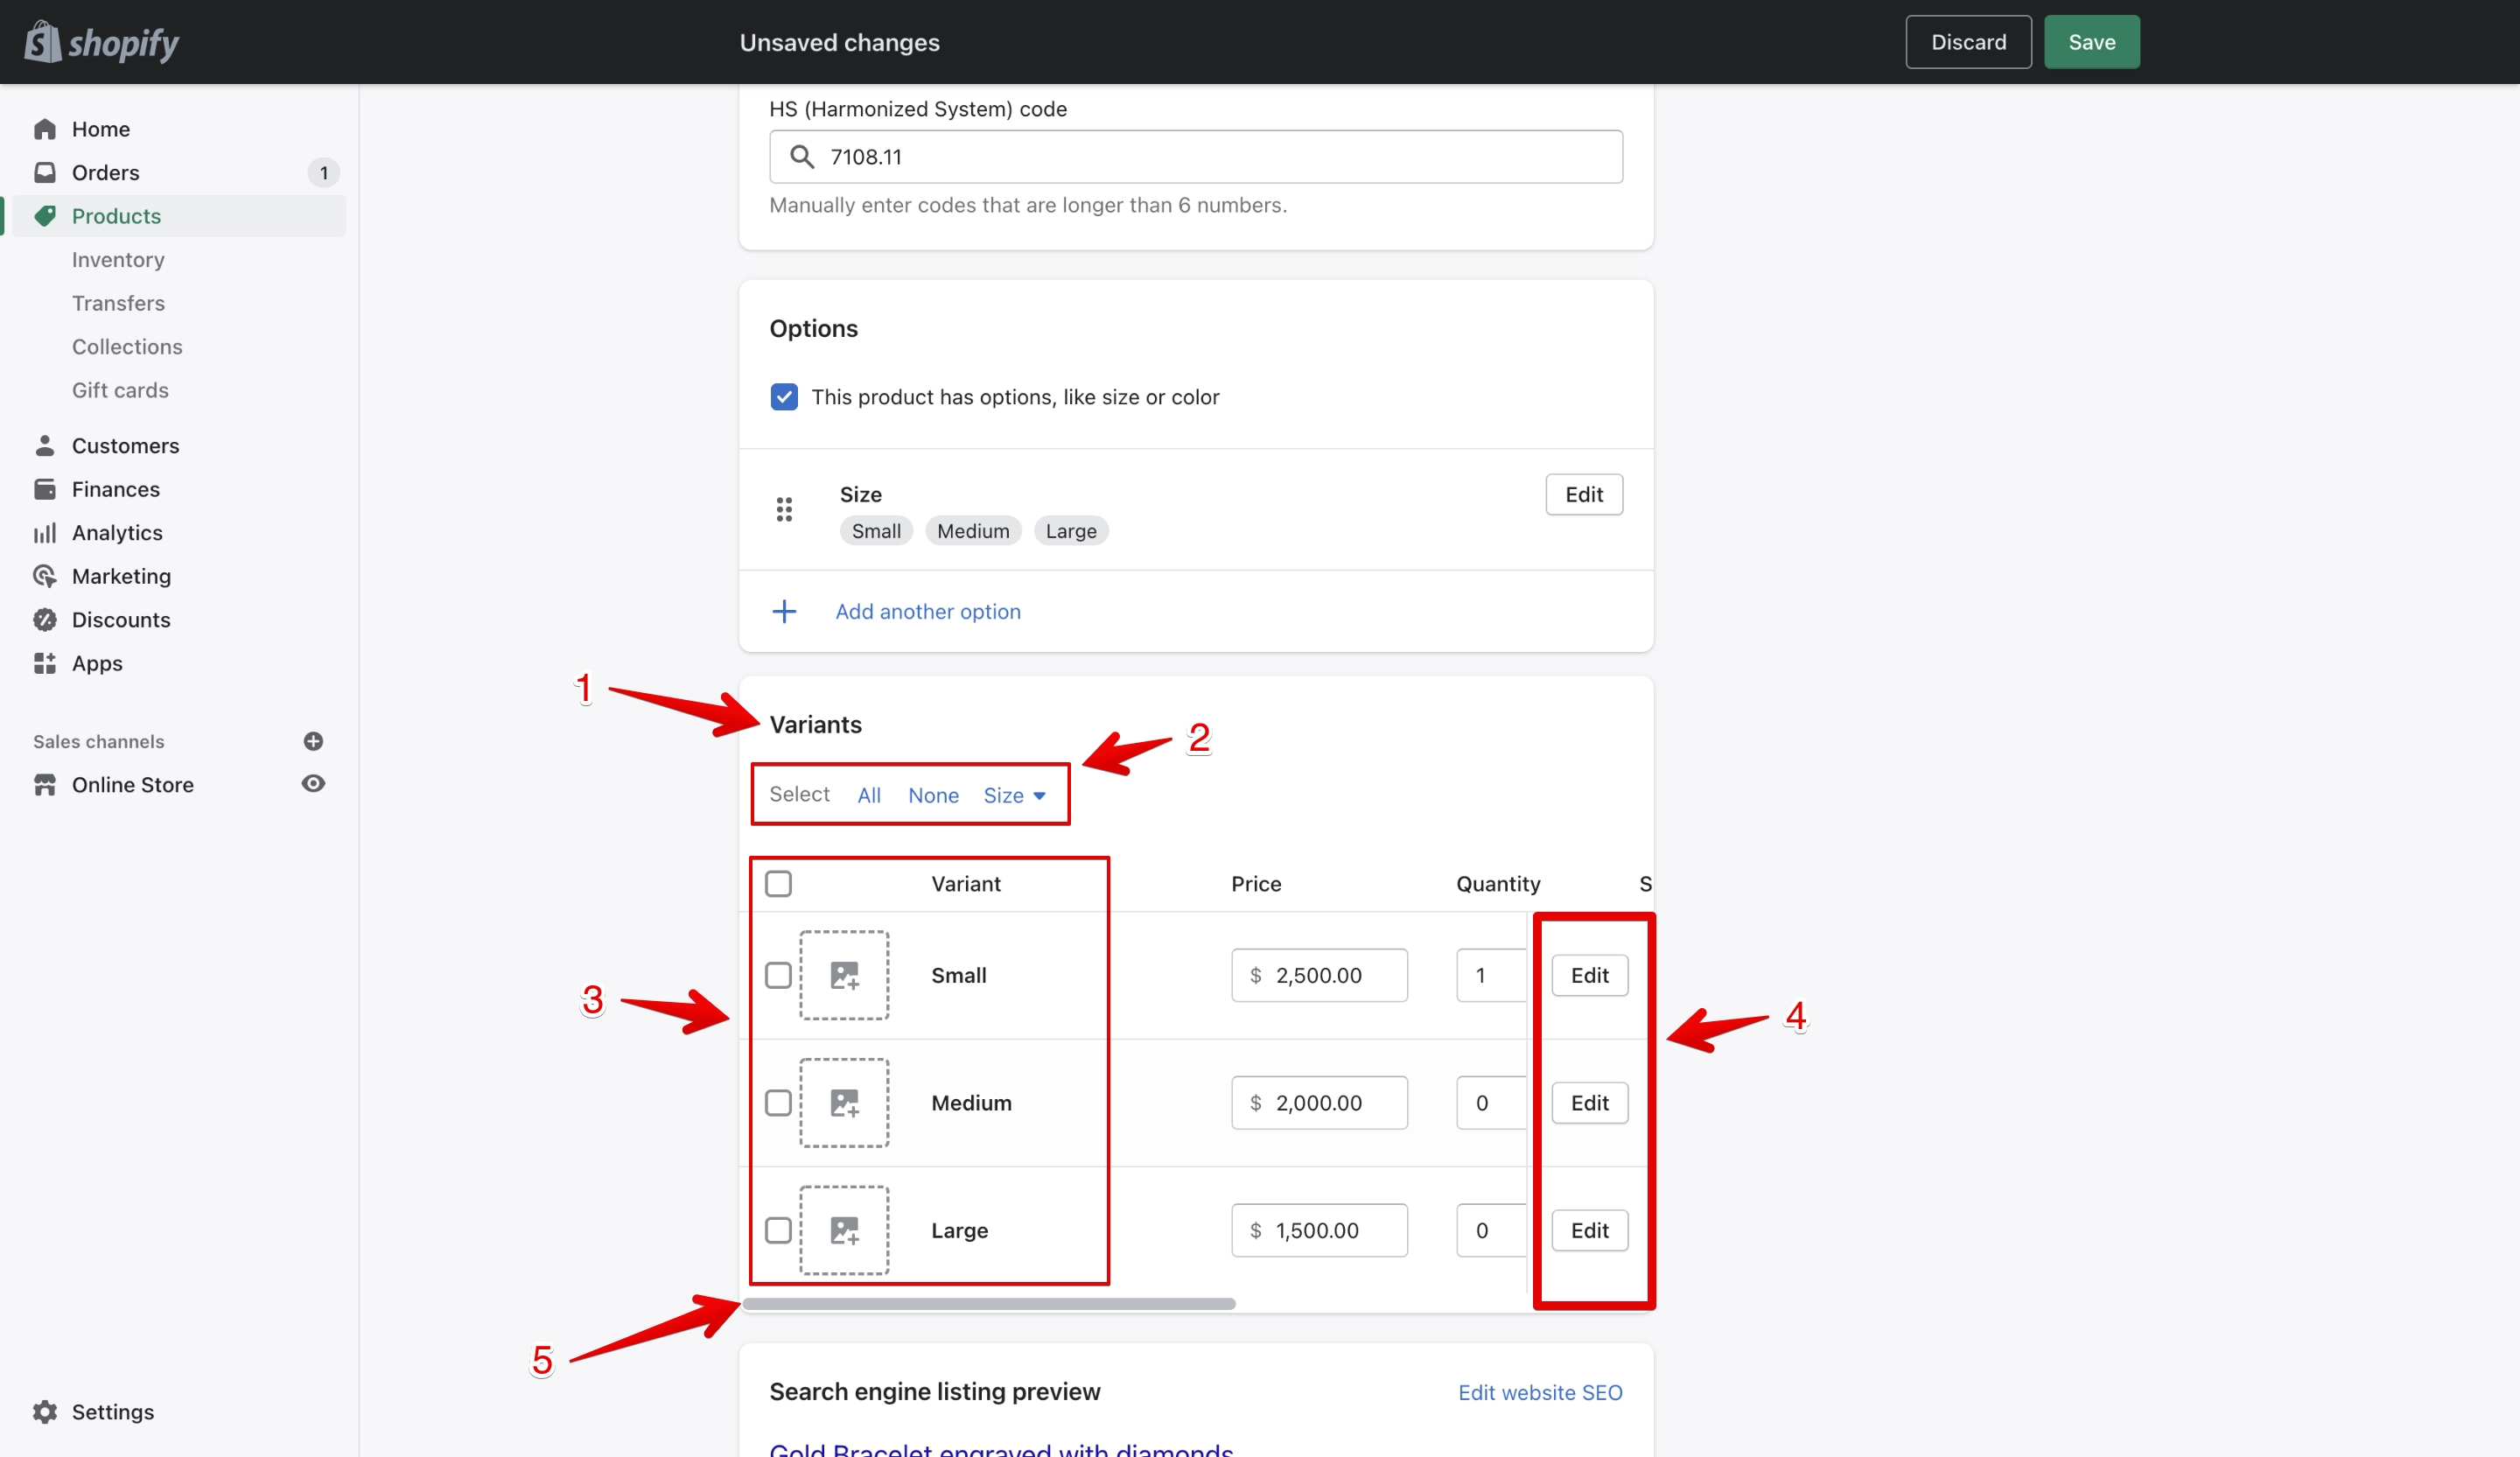Viewport: 2520px width, 1457px height.
Task: Check the Large variant checkbox
Action: pyautogui.click(x=778, y=1230)
